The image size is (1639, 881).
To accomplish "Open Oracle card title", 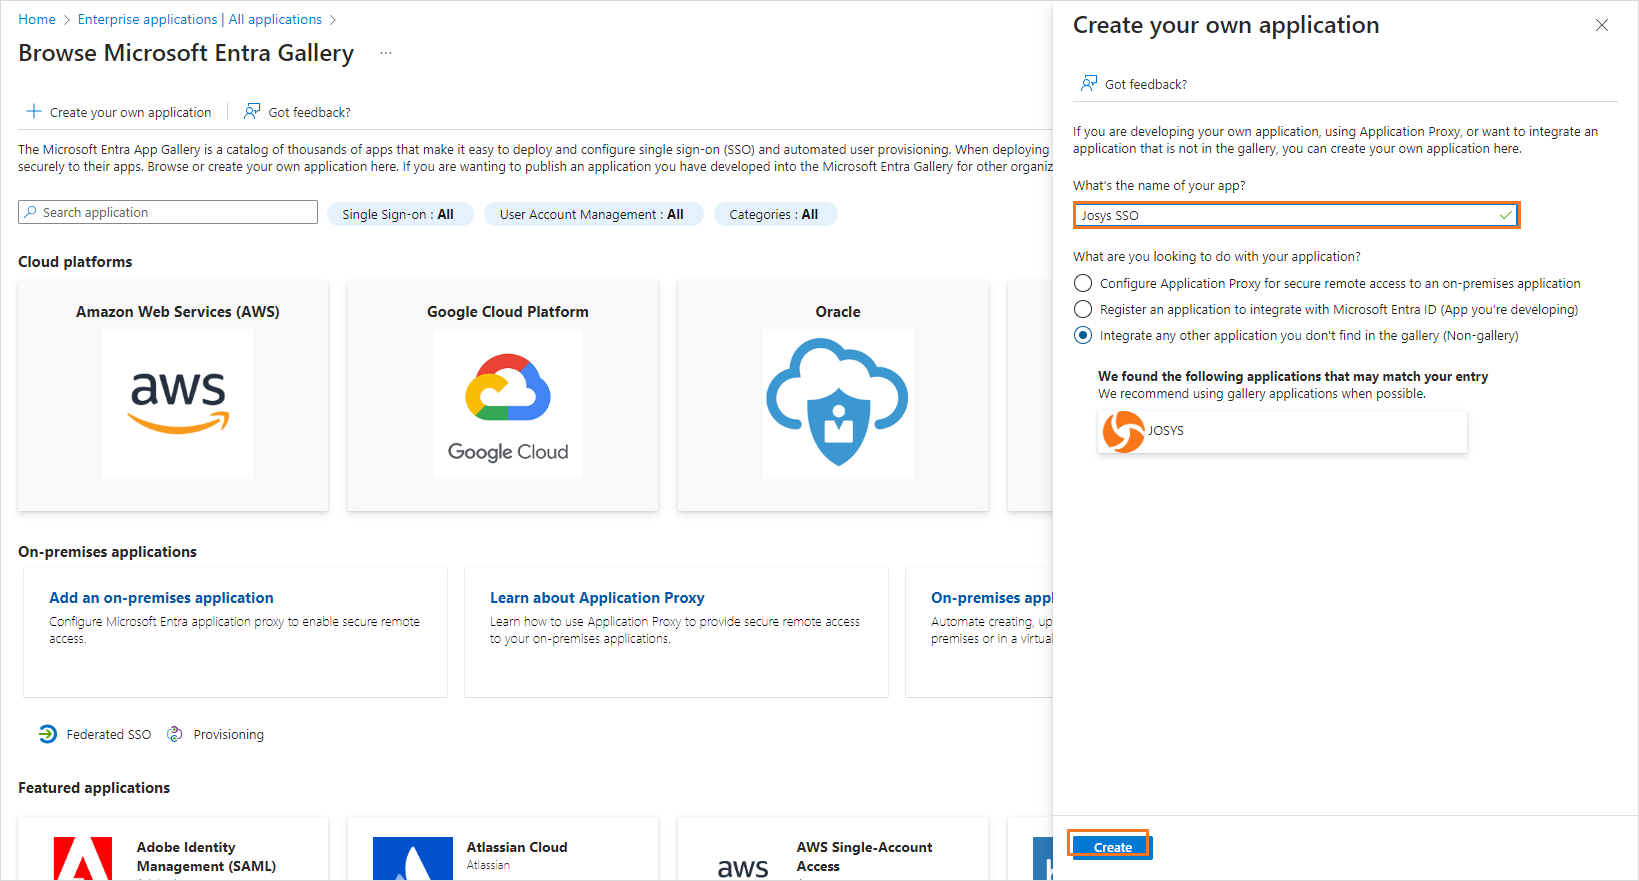I will click(838, 311).
